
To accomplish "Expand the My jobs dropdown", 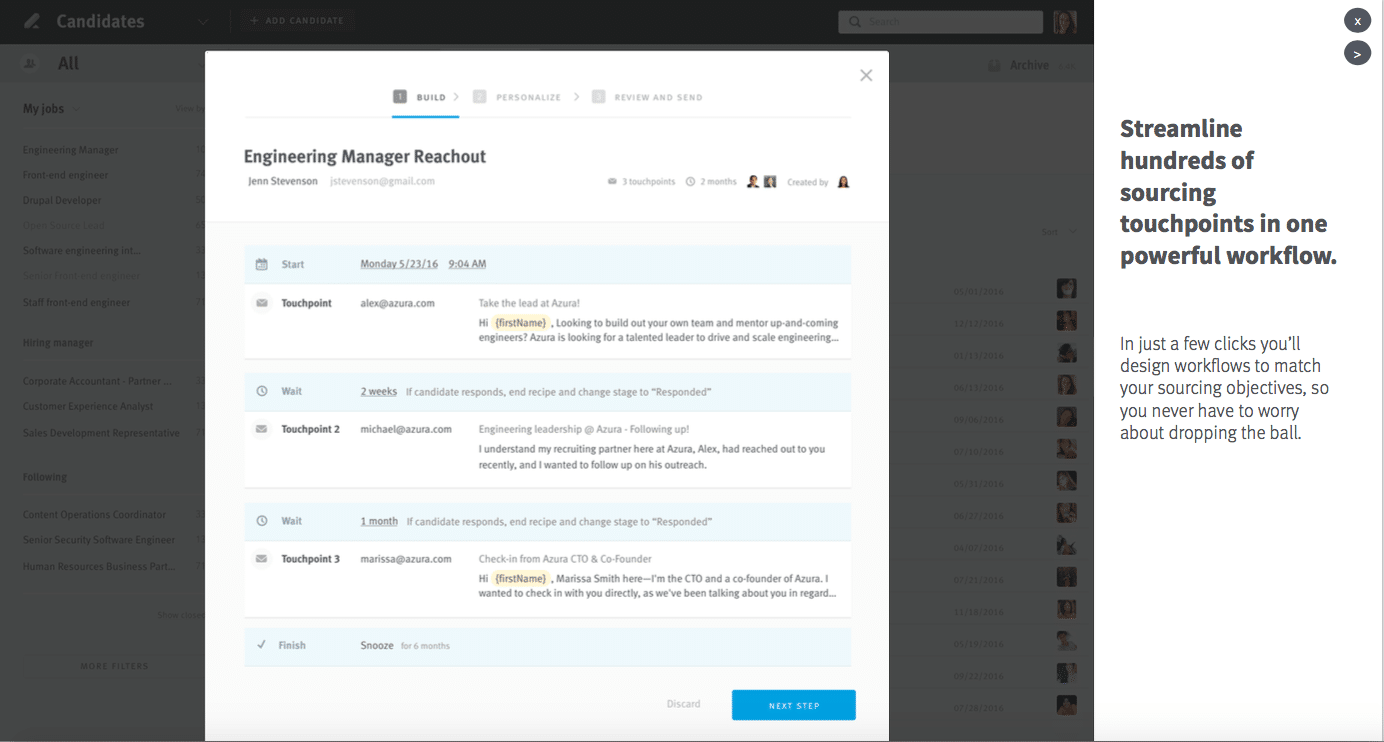I will coord(51,109).
